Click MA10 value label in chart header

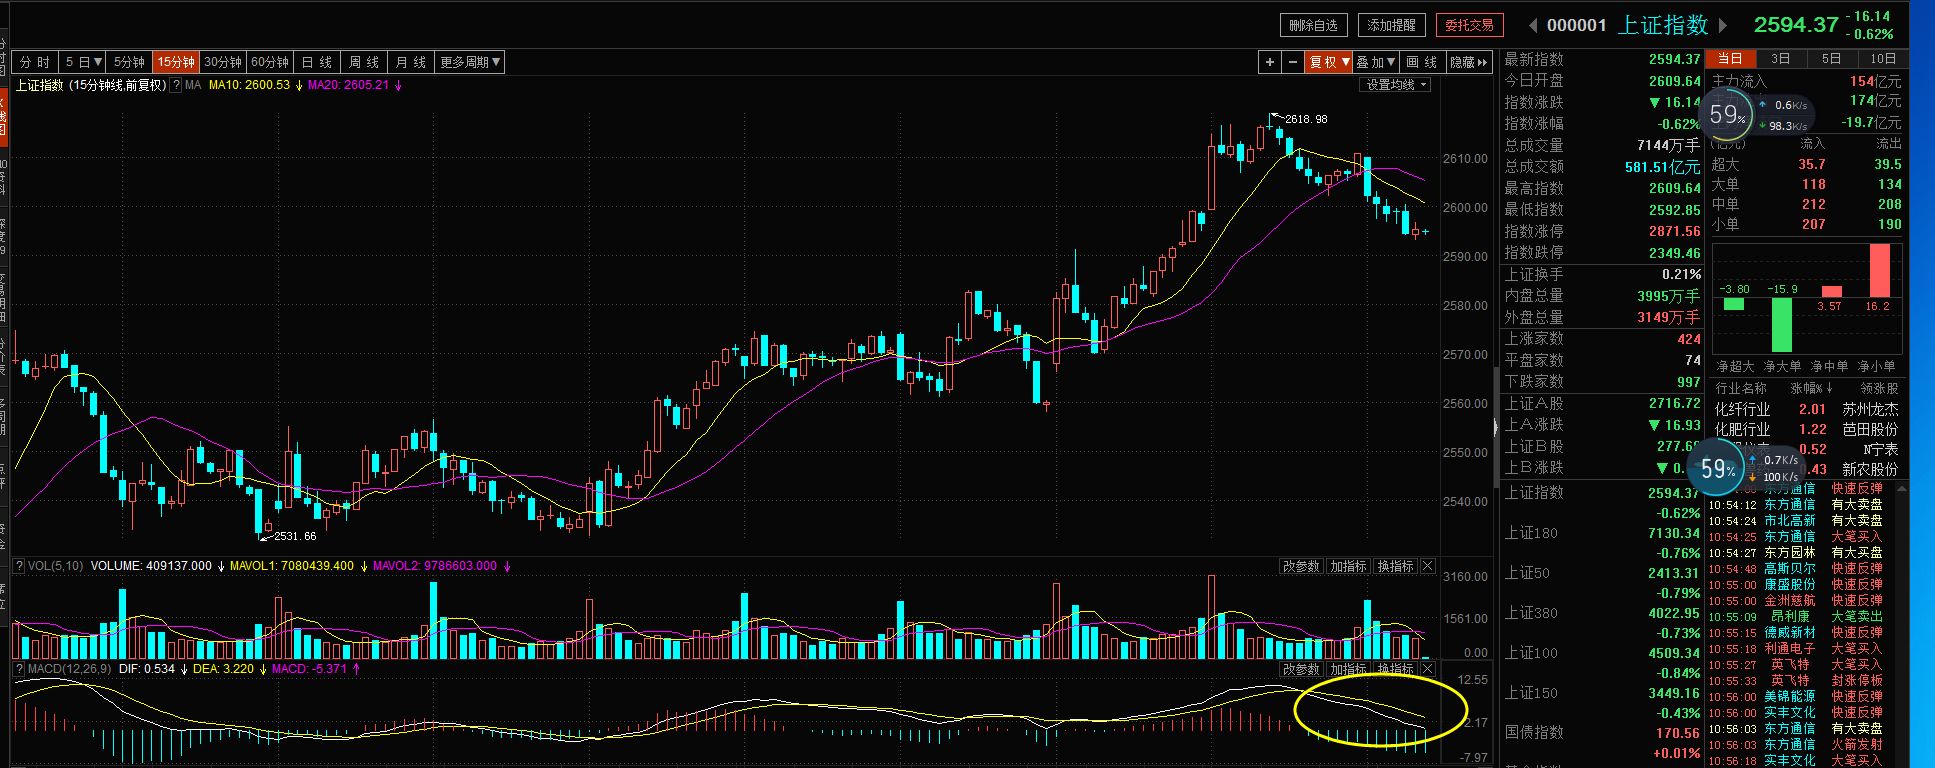tap(249, 85)
